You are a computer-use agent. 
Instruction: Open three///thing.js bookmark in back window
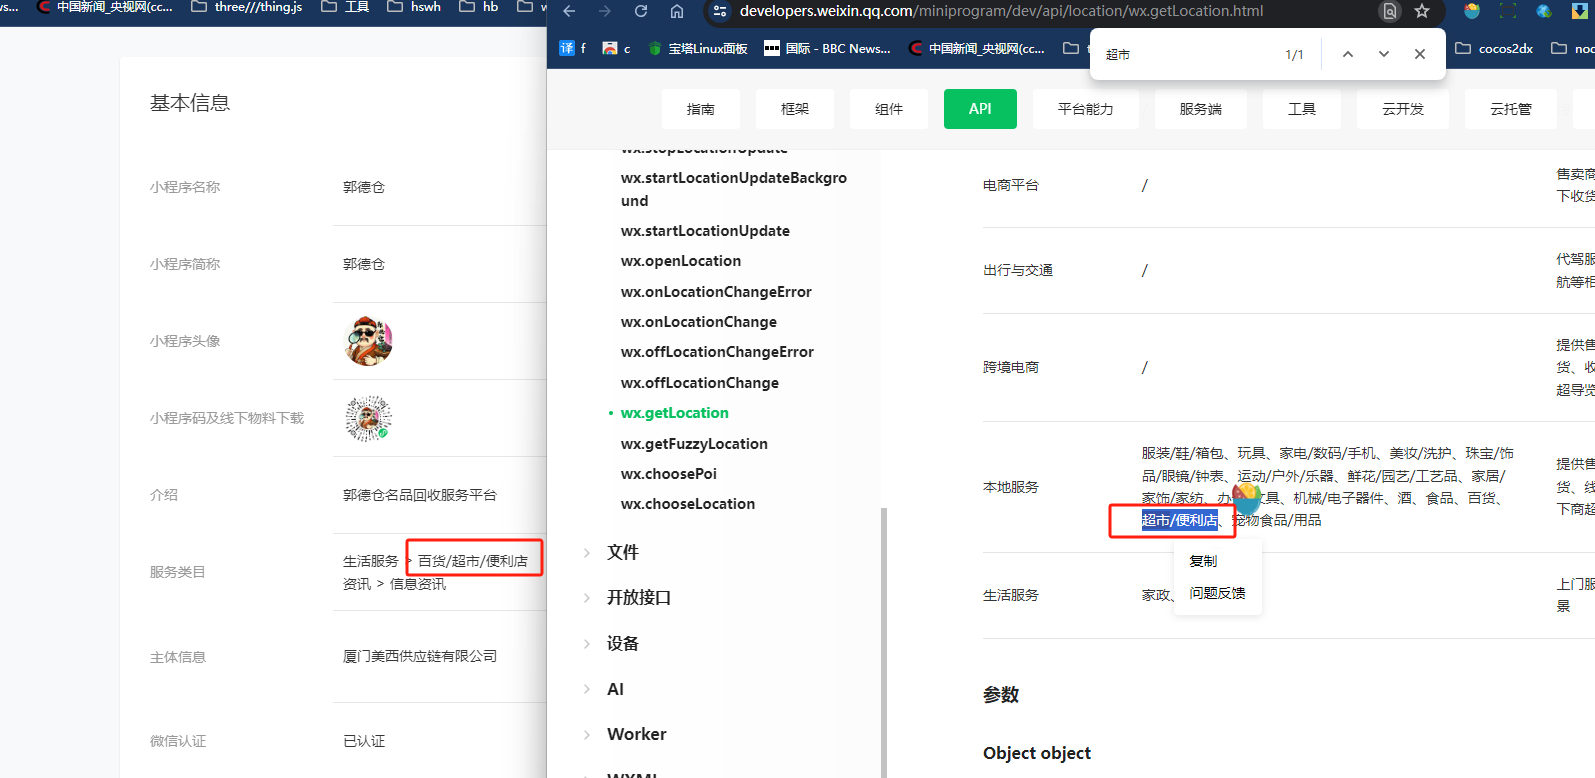coord(246,7)
